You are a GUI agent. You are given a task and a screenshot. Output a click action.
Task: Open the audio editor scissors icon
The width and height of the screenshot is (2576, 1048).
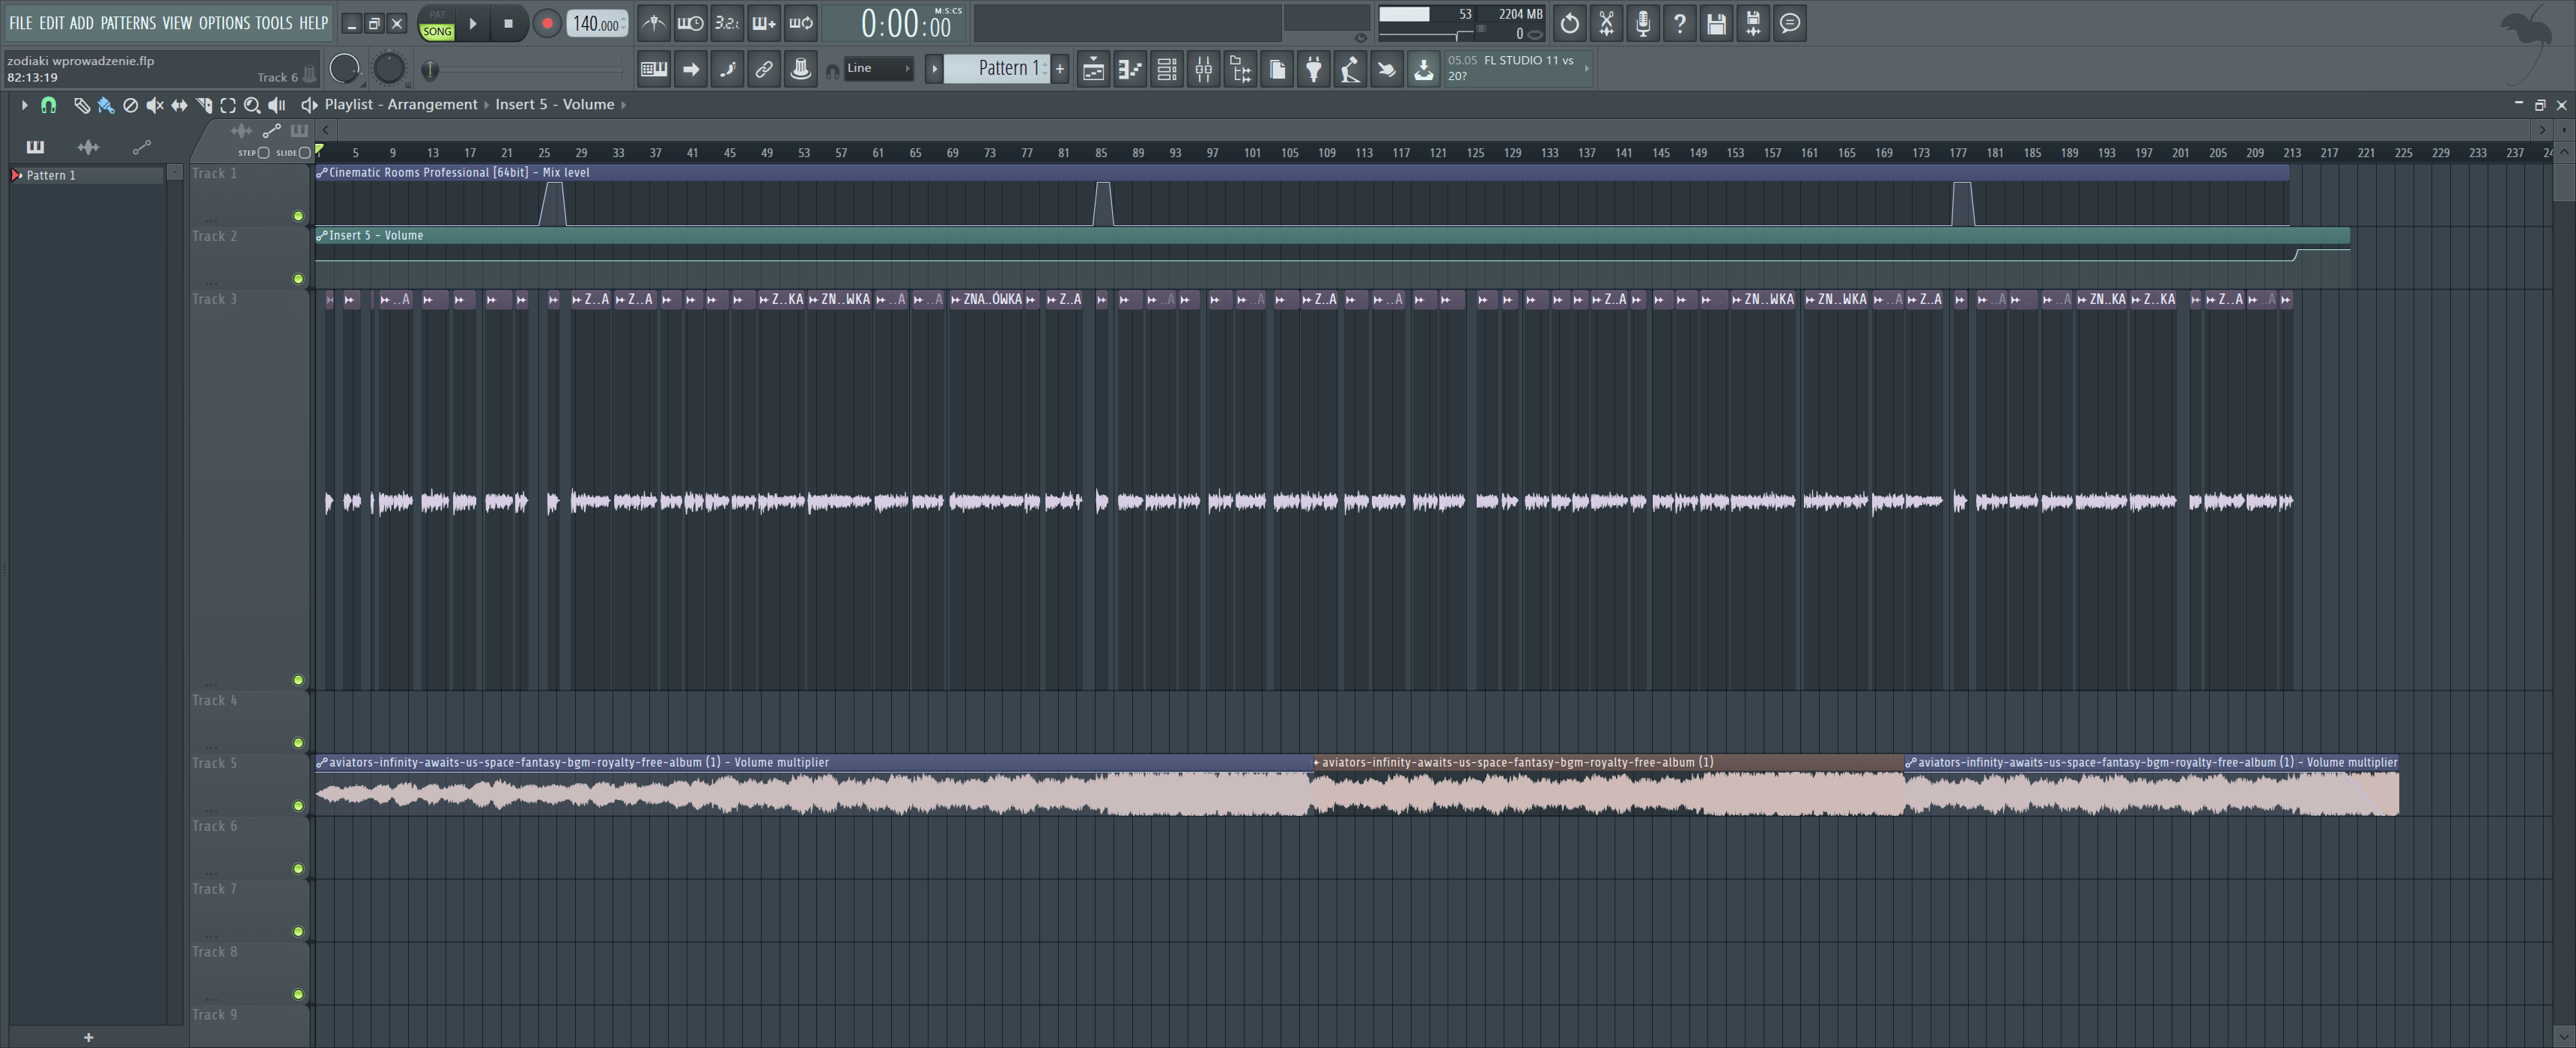click(x=1606, y=23)
